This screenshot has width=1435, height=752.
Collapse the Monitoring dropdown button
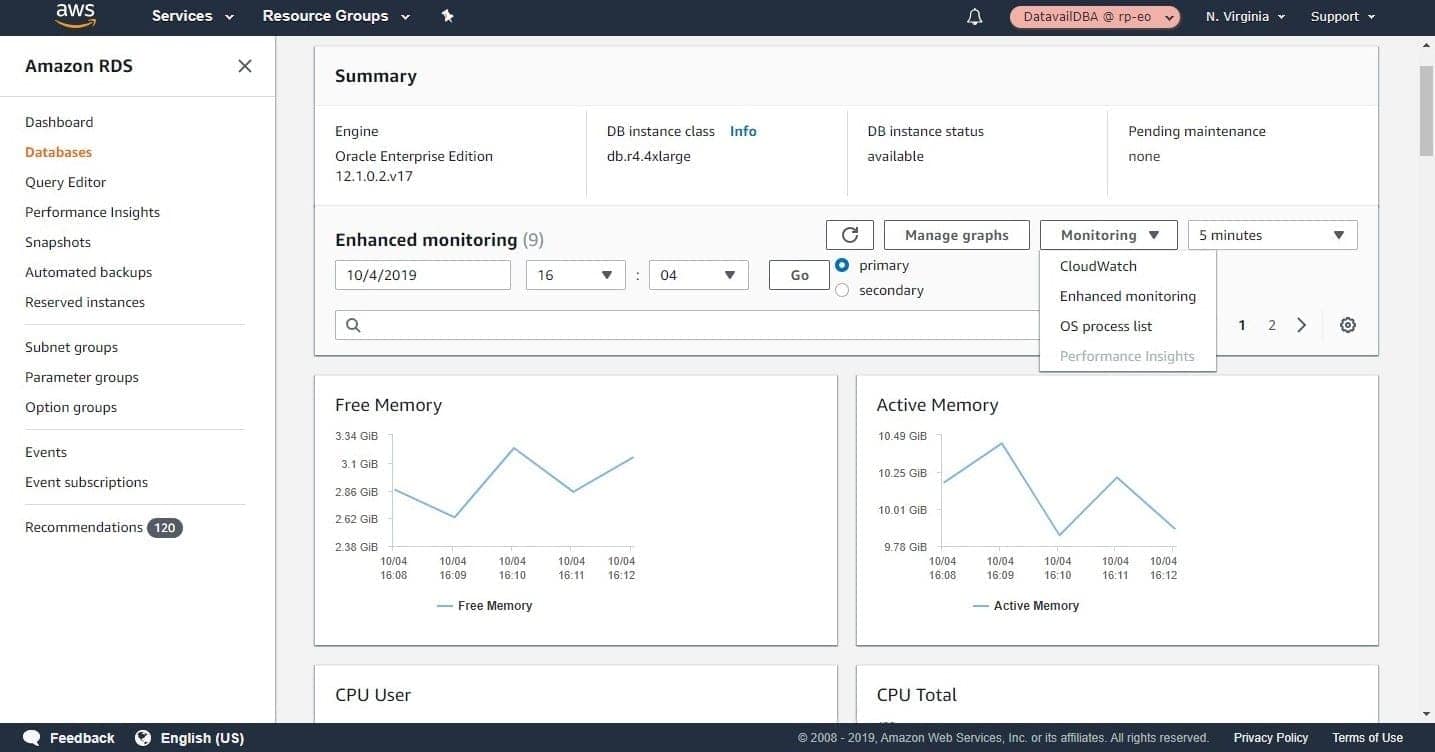pos(1109,235)
